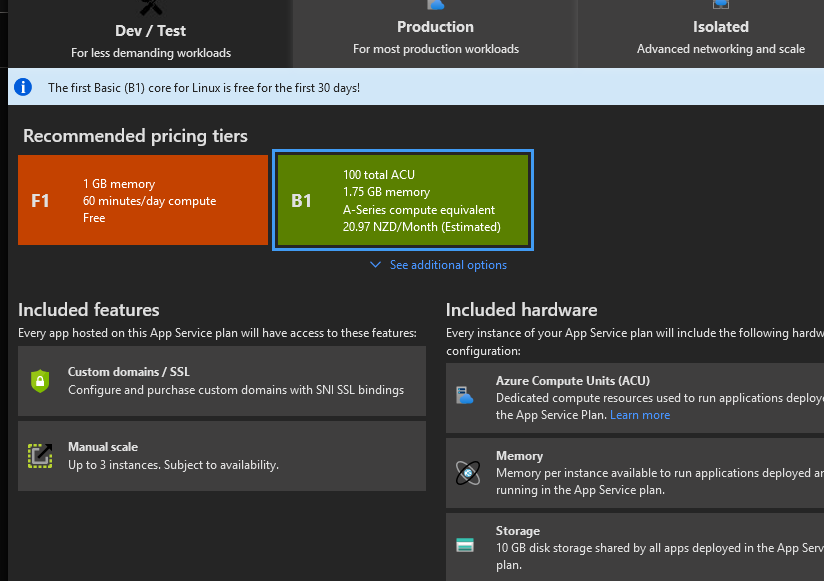Expand See additional options
824x581 pixels.
(448, 265)
